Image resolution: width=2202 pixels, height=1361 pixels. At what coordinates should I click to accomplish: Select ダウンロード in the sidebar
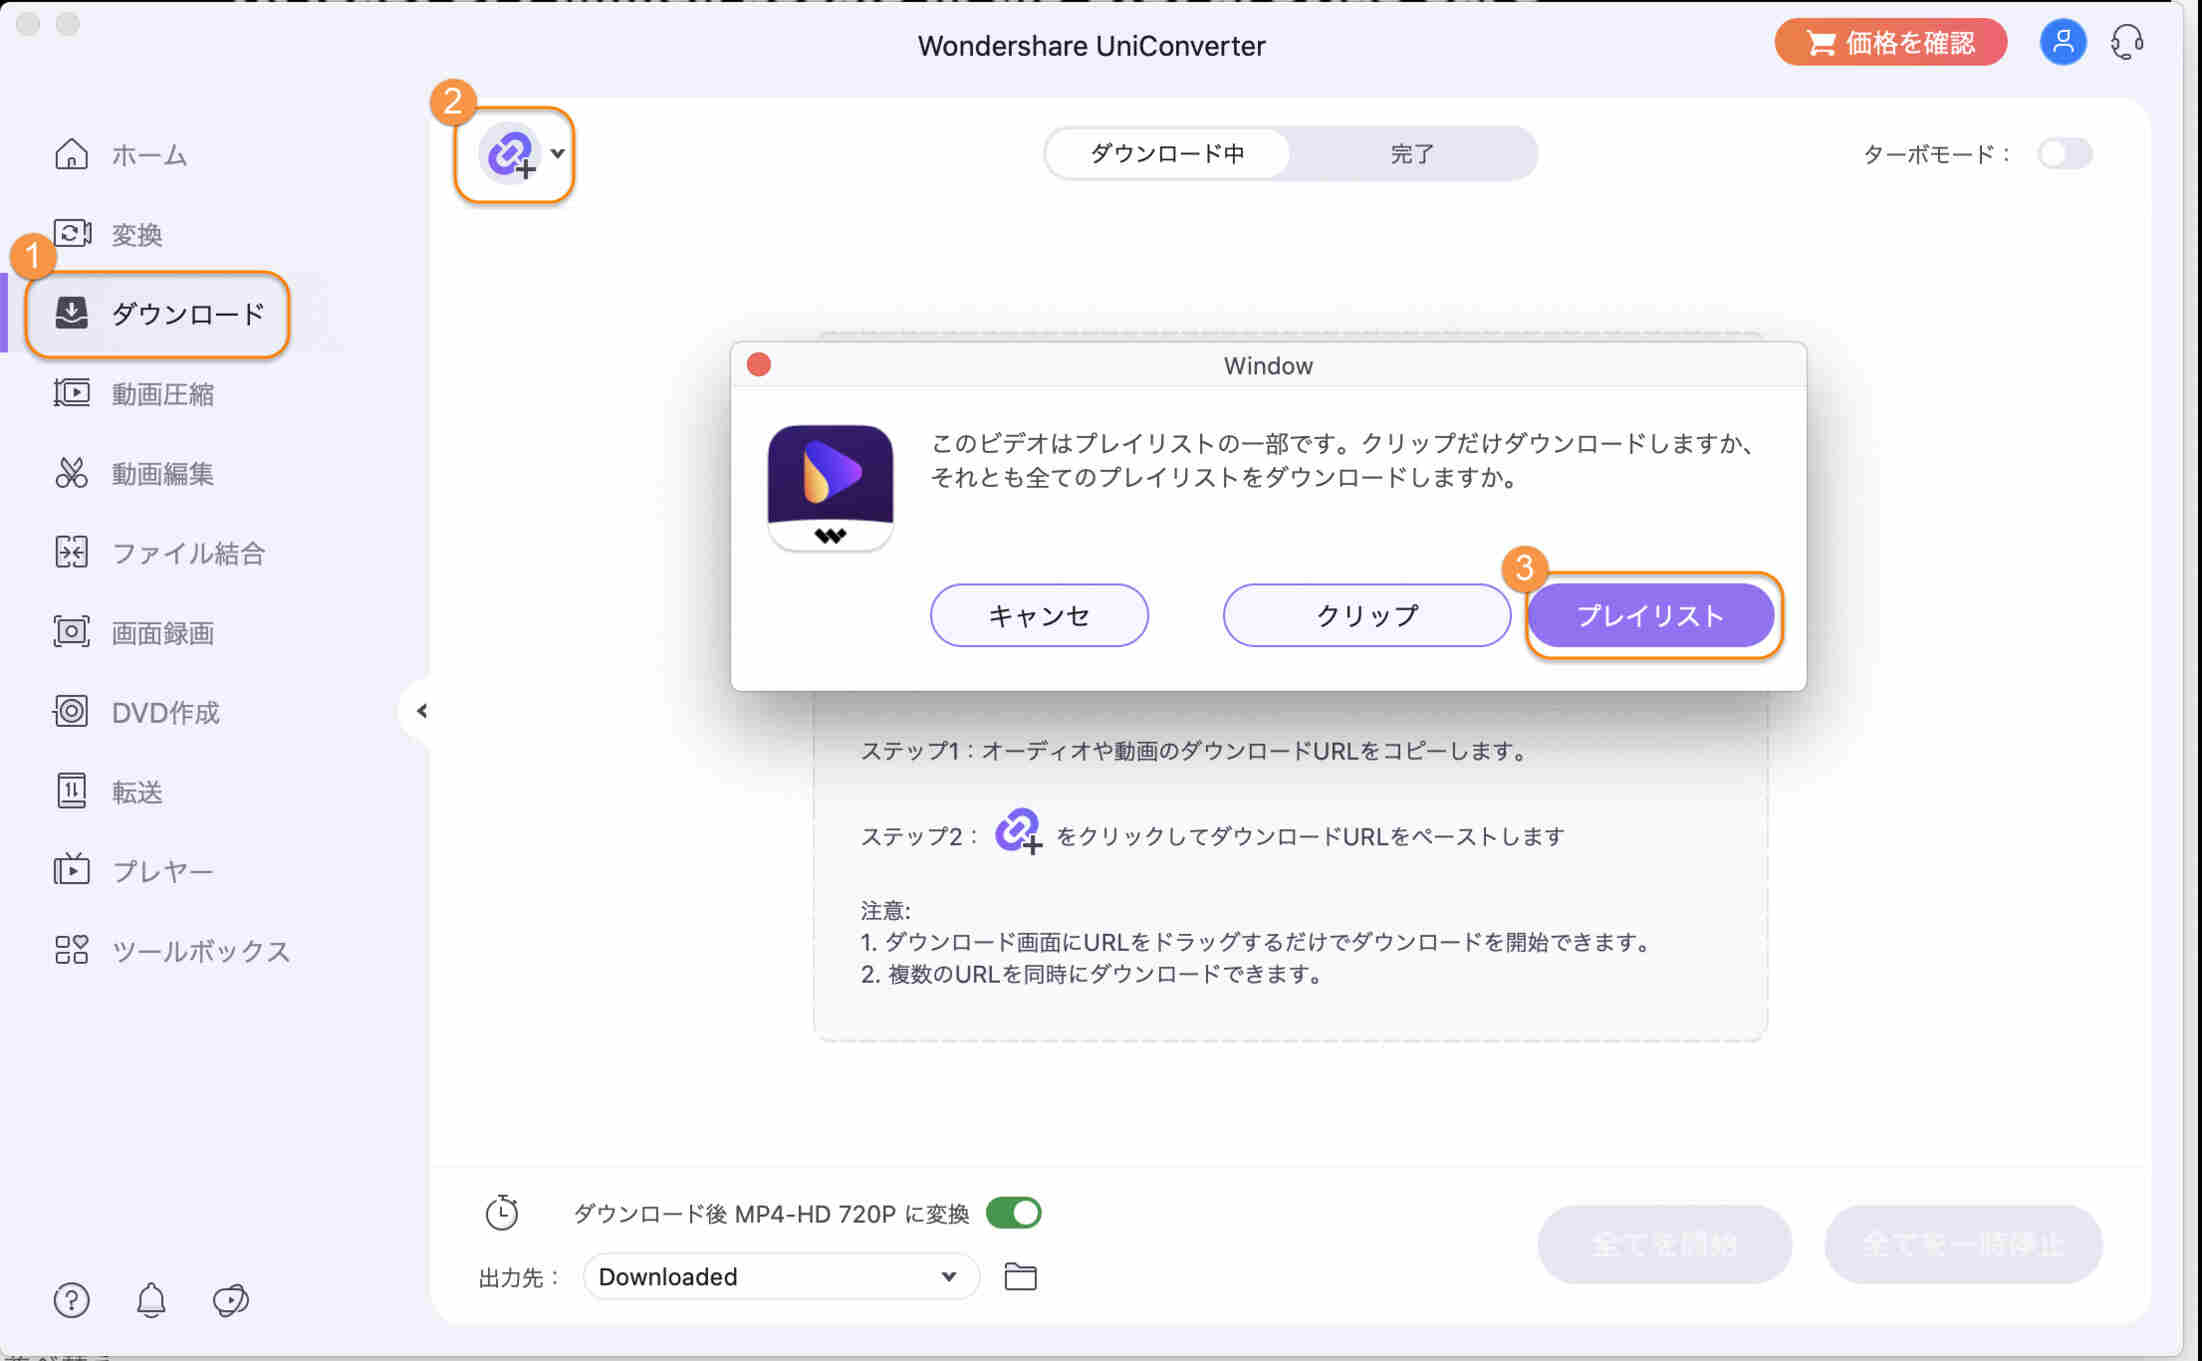[x=158, y=314]
